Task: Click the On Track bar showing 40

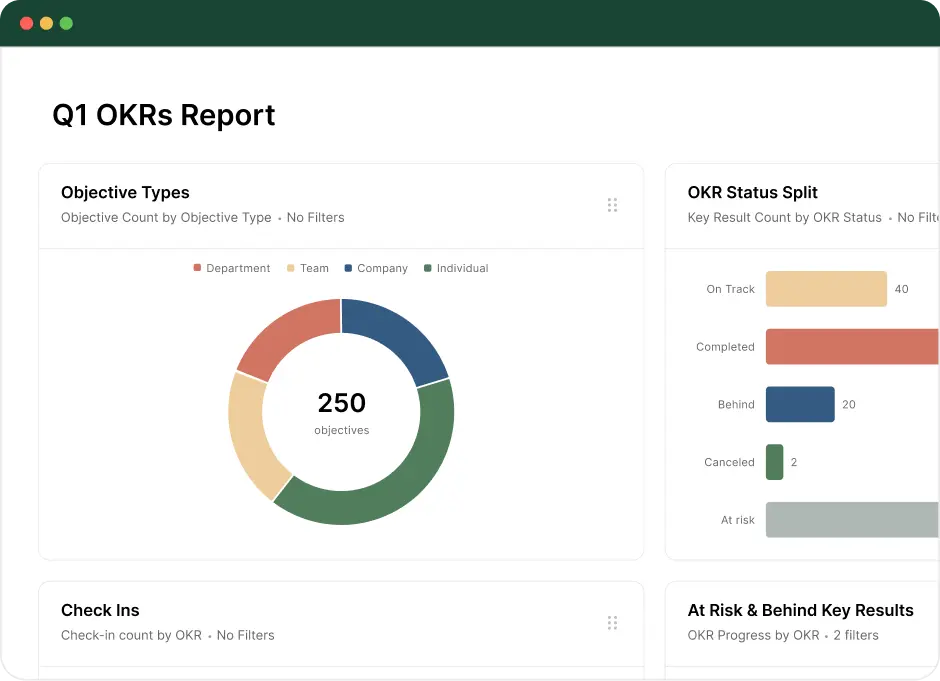Action: click(x=826, y=289)
